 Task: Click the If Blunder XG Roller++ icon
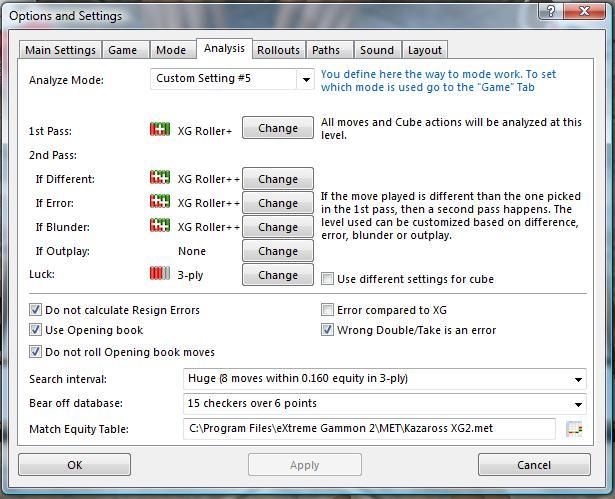pyautogui.click(x=160, y=227)
